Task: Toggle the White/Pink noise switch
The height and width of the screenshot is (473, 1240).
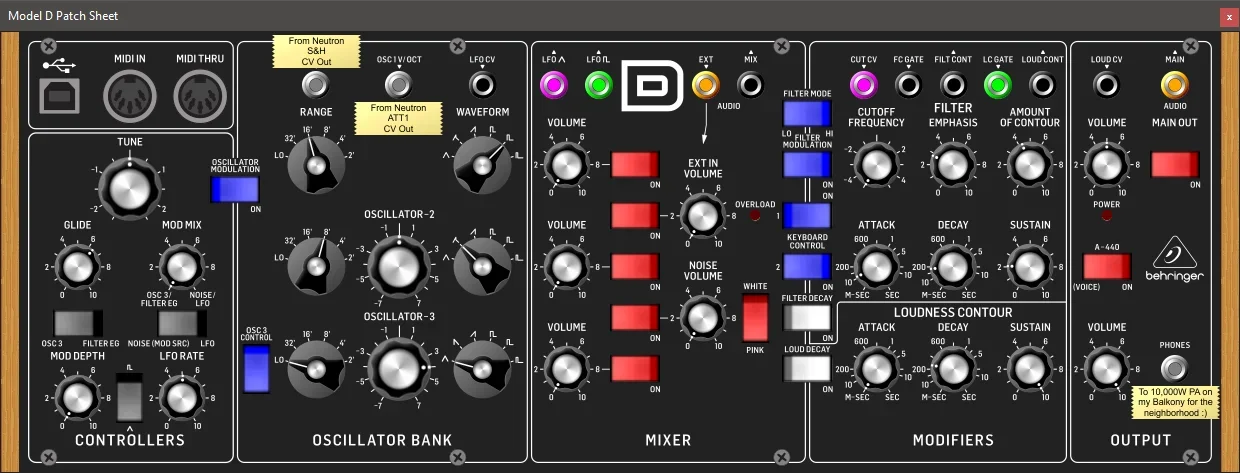Action: (757, 319)
